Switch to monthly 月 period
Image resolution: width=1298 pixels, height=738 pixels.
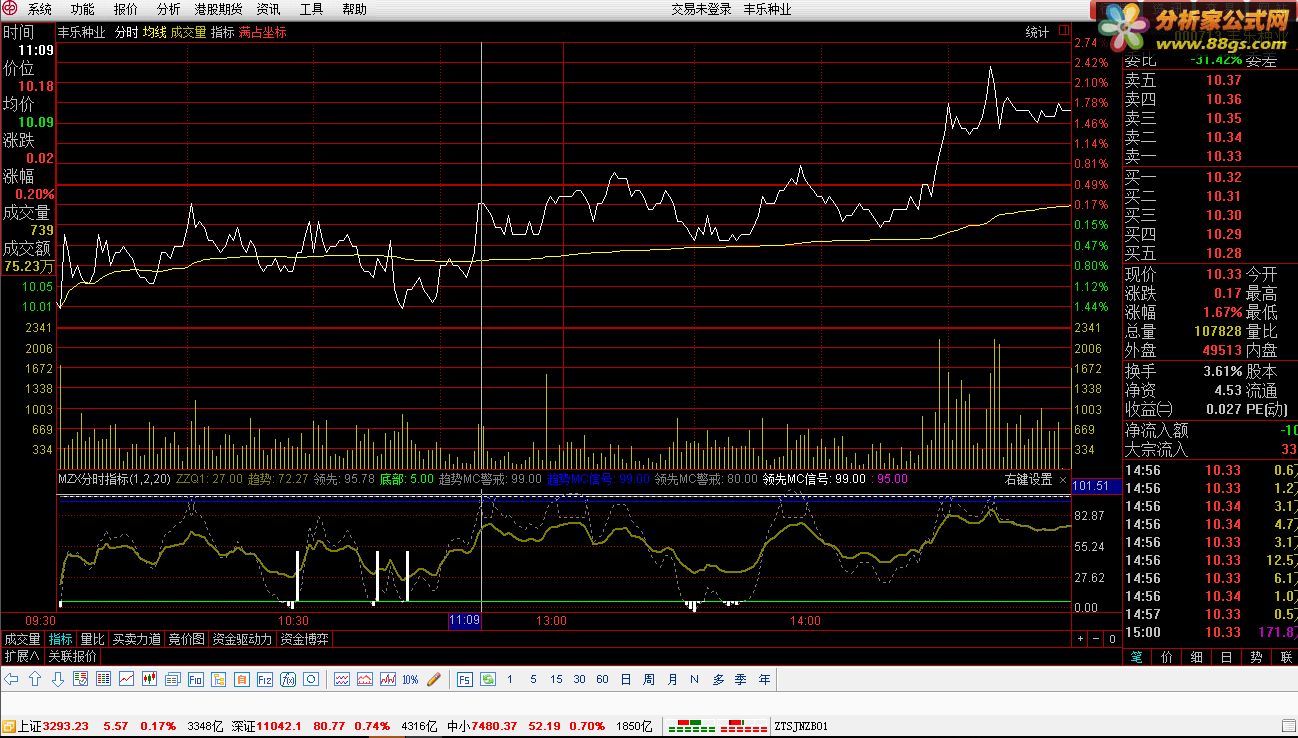tap(672, 679)
